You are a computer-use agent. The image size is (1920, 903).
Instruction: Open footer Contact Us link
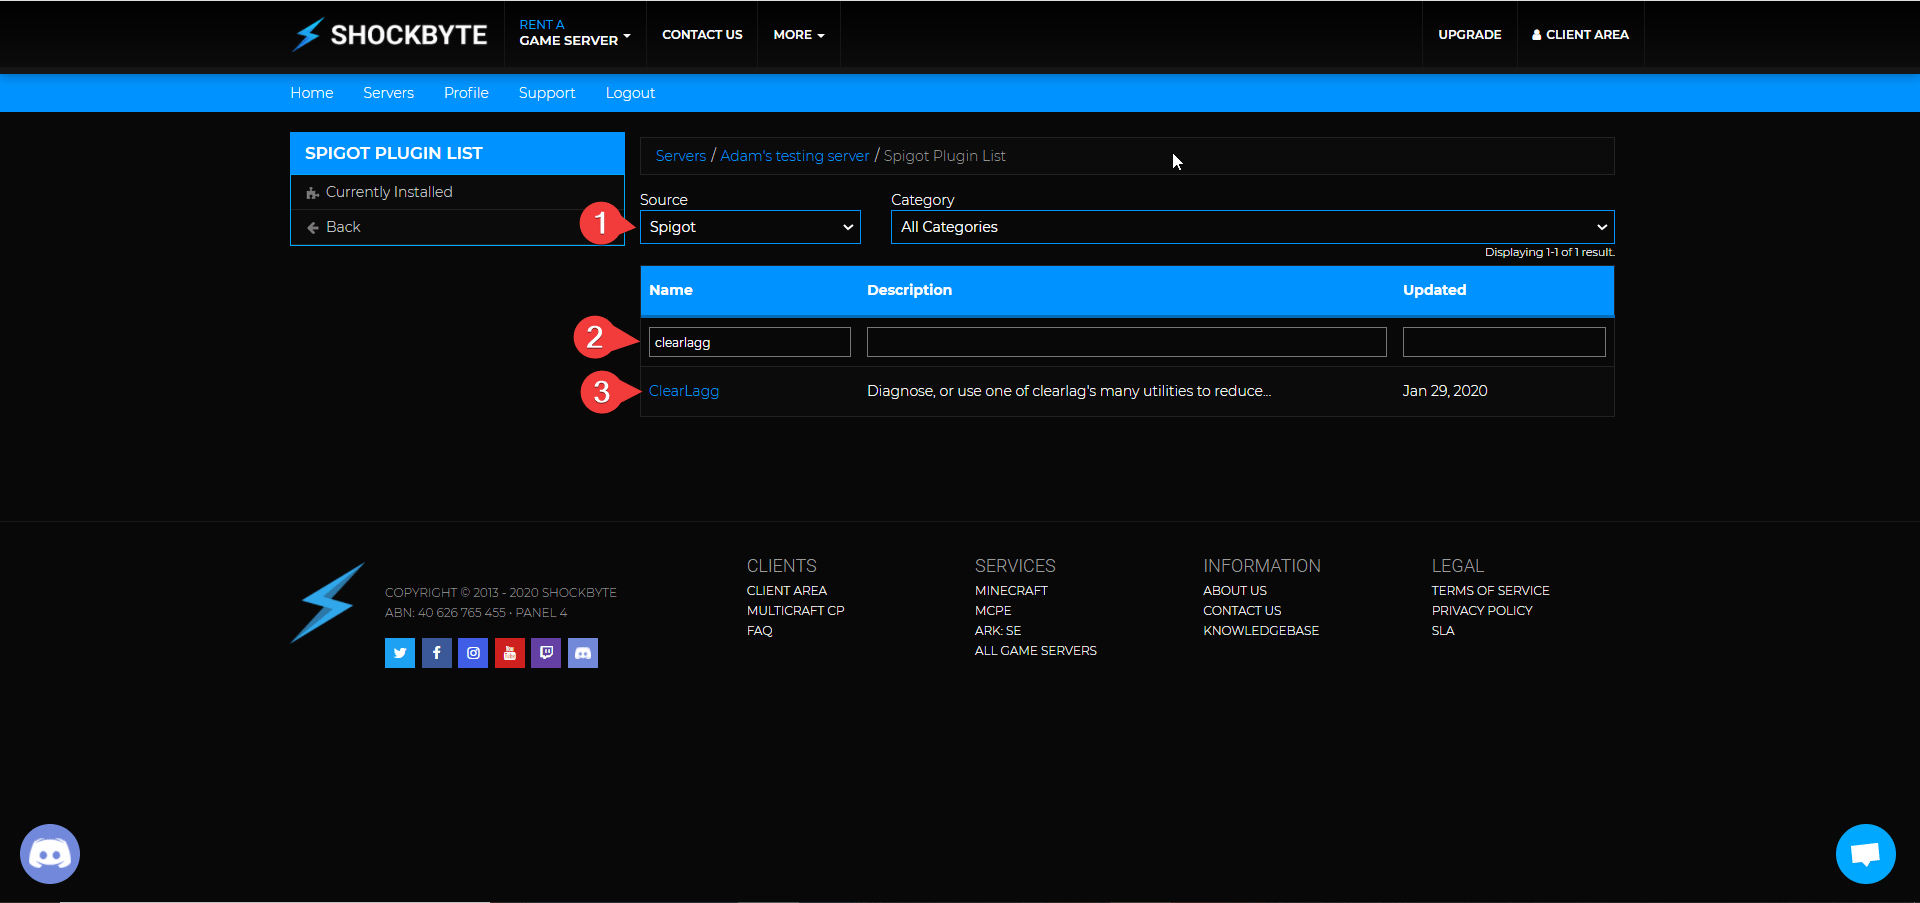pos(1242,611)
